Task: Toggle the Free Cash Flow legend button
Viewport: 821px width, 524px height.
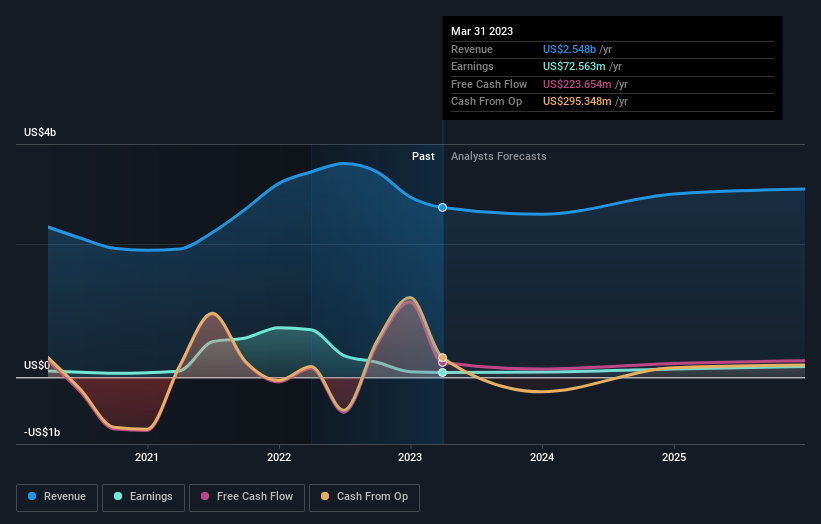Action: point(247,497)
